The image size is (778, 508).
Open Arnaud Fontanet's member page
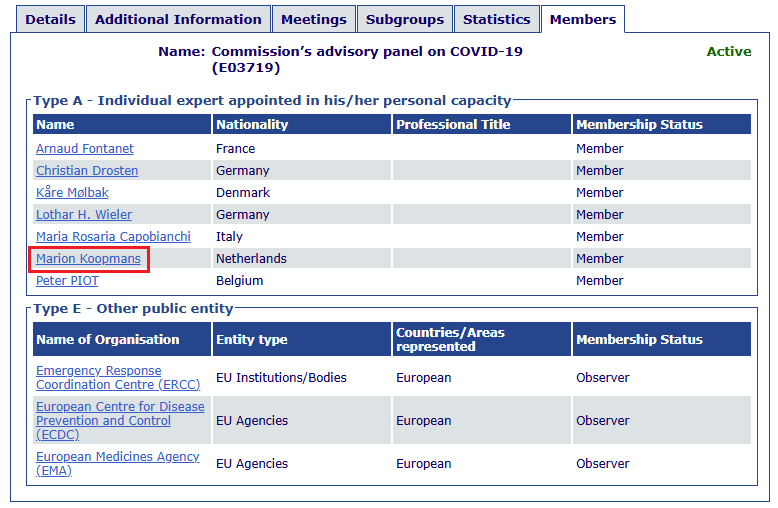click(85, 149)
